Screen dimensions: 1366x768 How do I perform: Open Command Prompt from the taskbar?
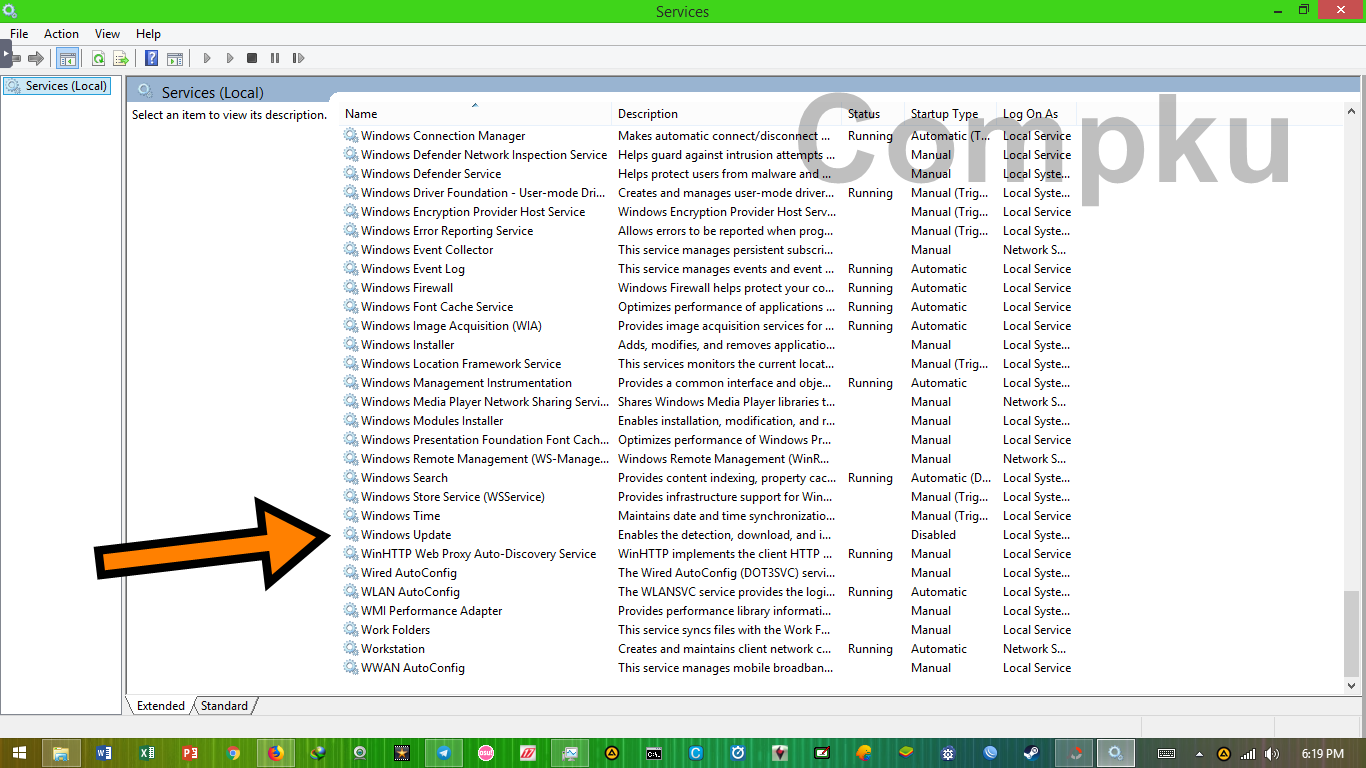[654, 753]
